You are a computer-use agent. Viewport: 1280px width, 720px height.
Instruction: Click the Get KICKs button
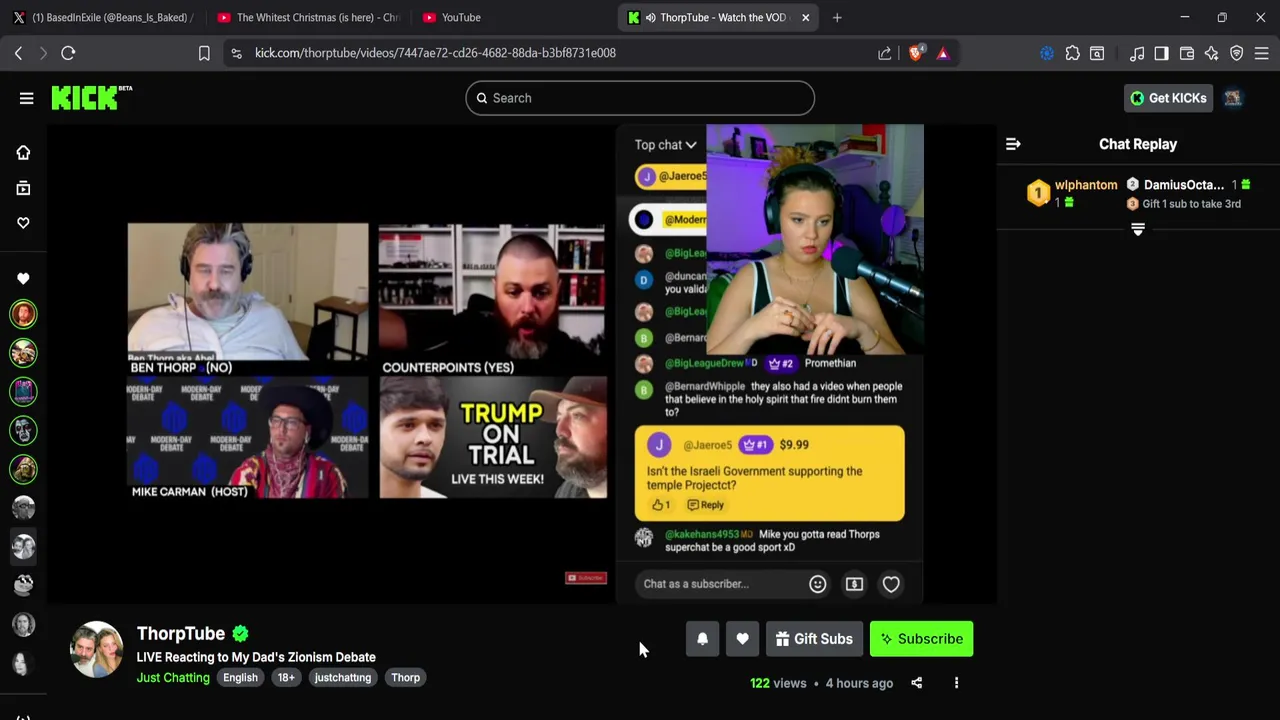[1168, 98]
